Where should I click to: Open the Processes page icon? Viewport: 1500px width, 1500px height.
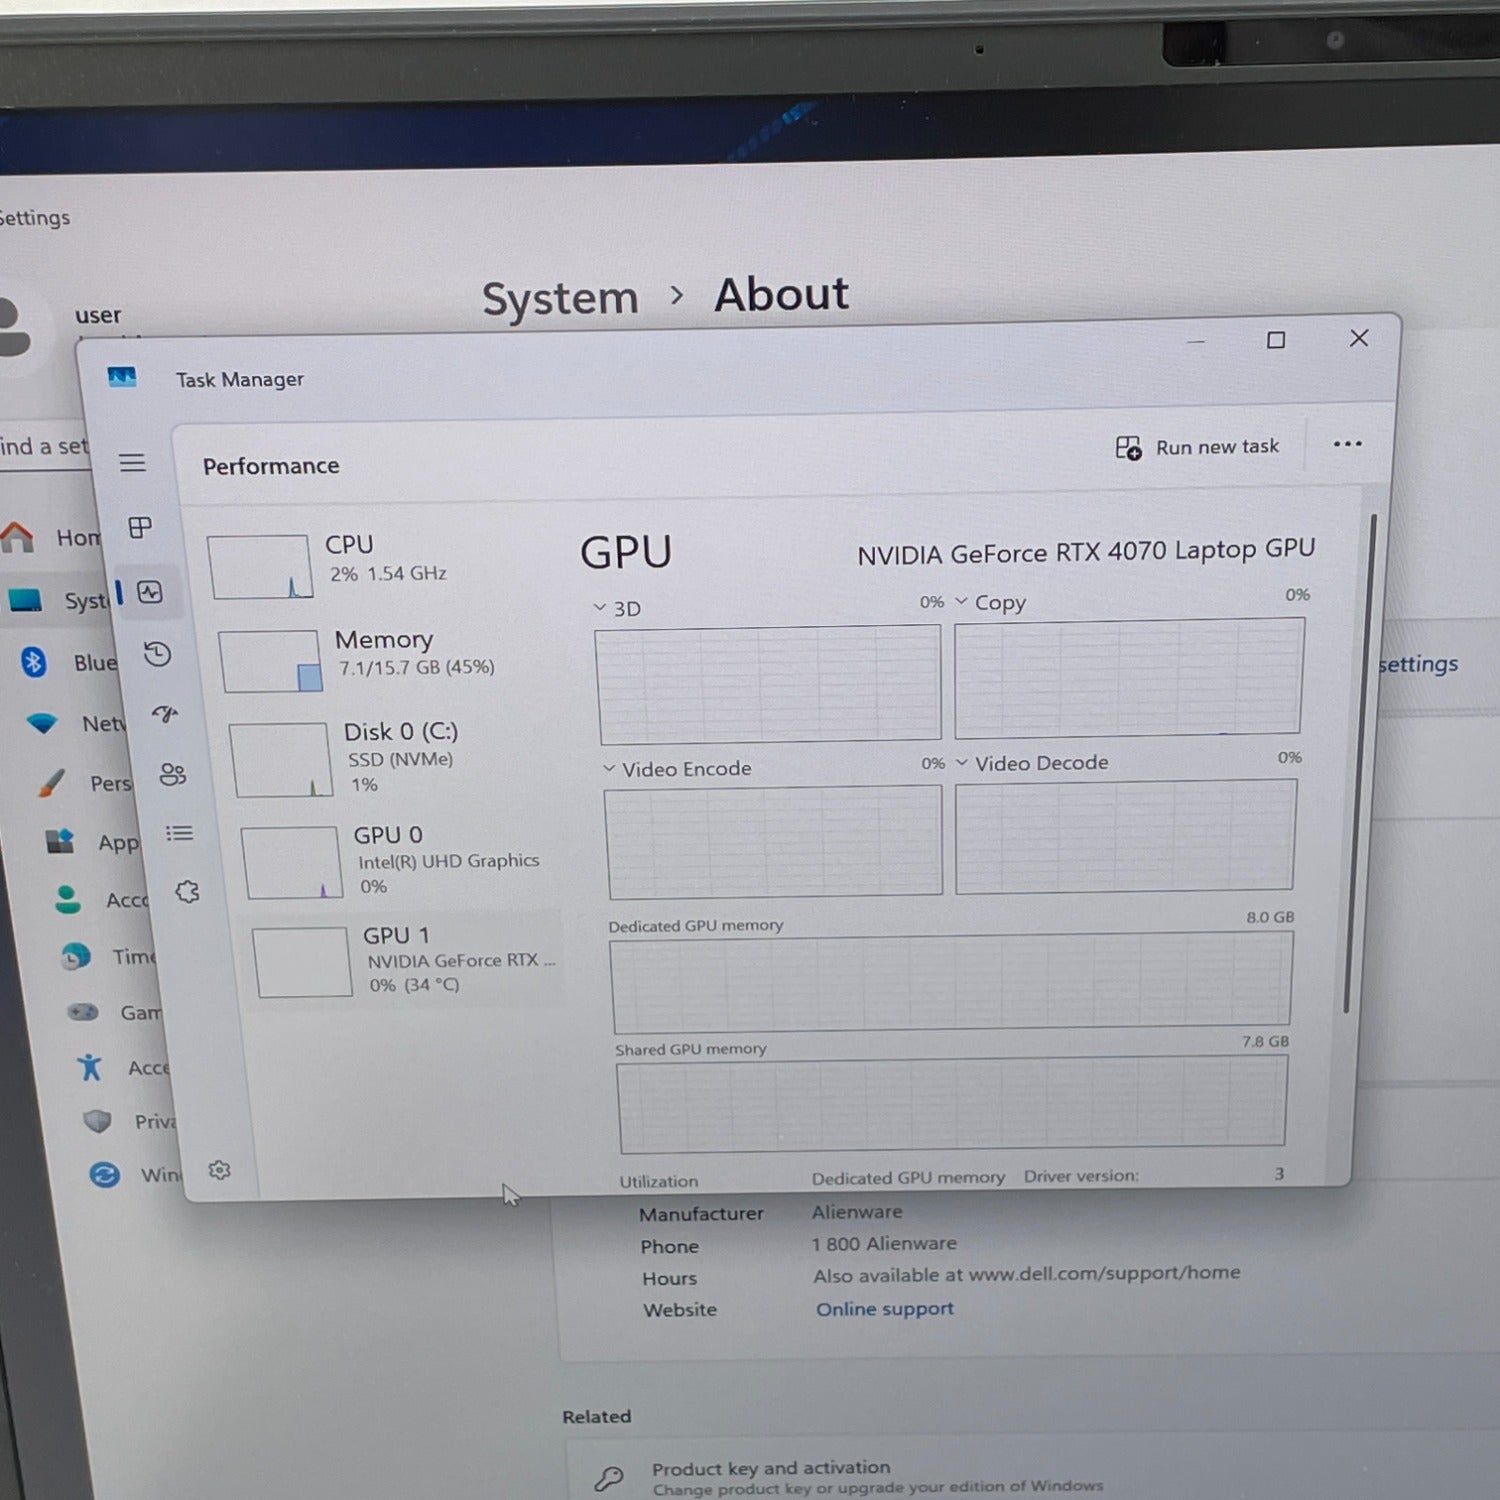140,527
